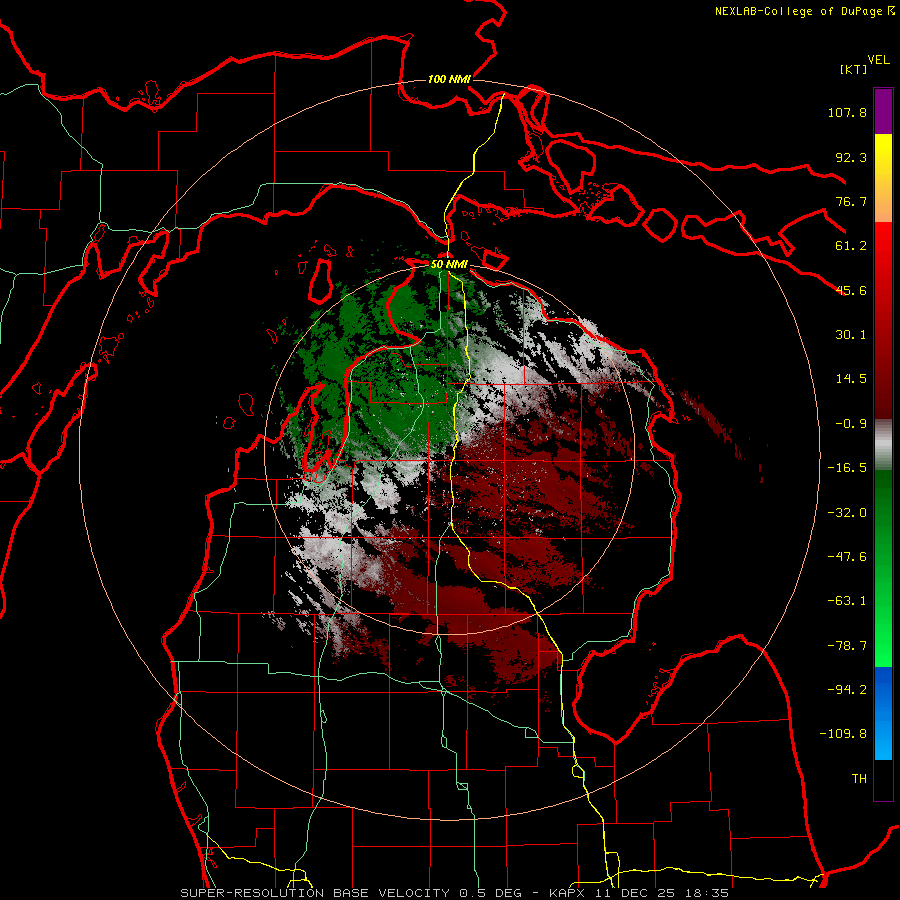
Task: Click the blue segment of color bar
Action: pyautogui.click(x=883, y=713)
